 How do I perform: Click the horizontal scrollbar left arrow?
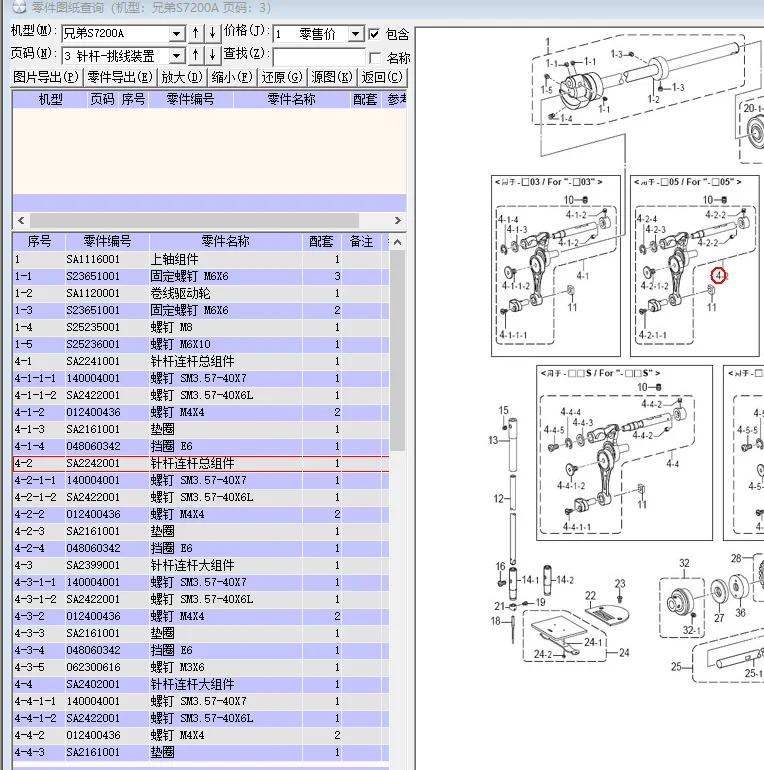point(21,220)
